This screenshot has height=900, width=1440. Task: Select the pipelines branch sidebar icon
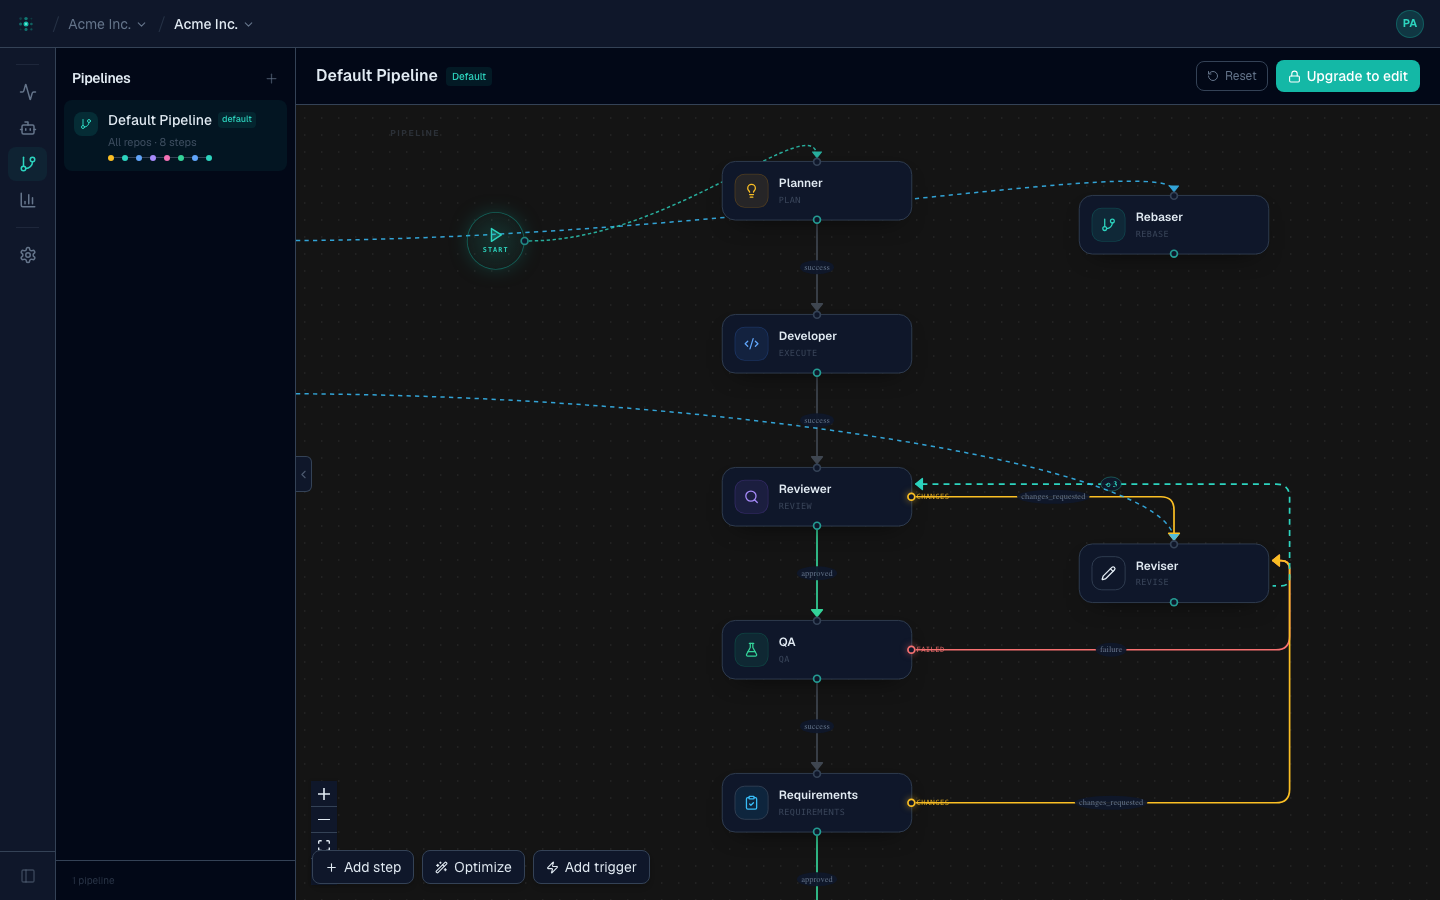click(x=28, y=164)
